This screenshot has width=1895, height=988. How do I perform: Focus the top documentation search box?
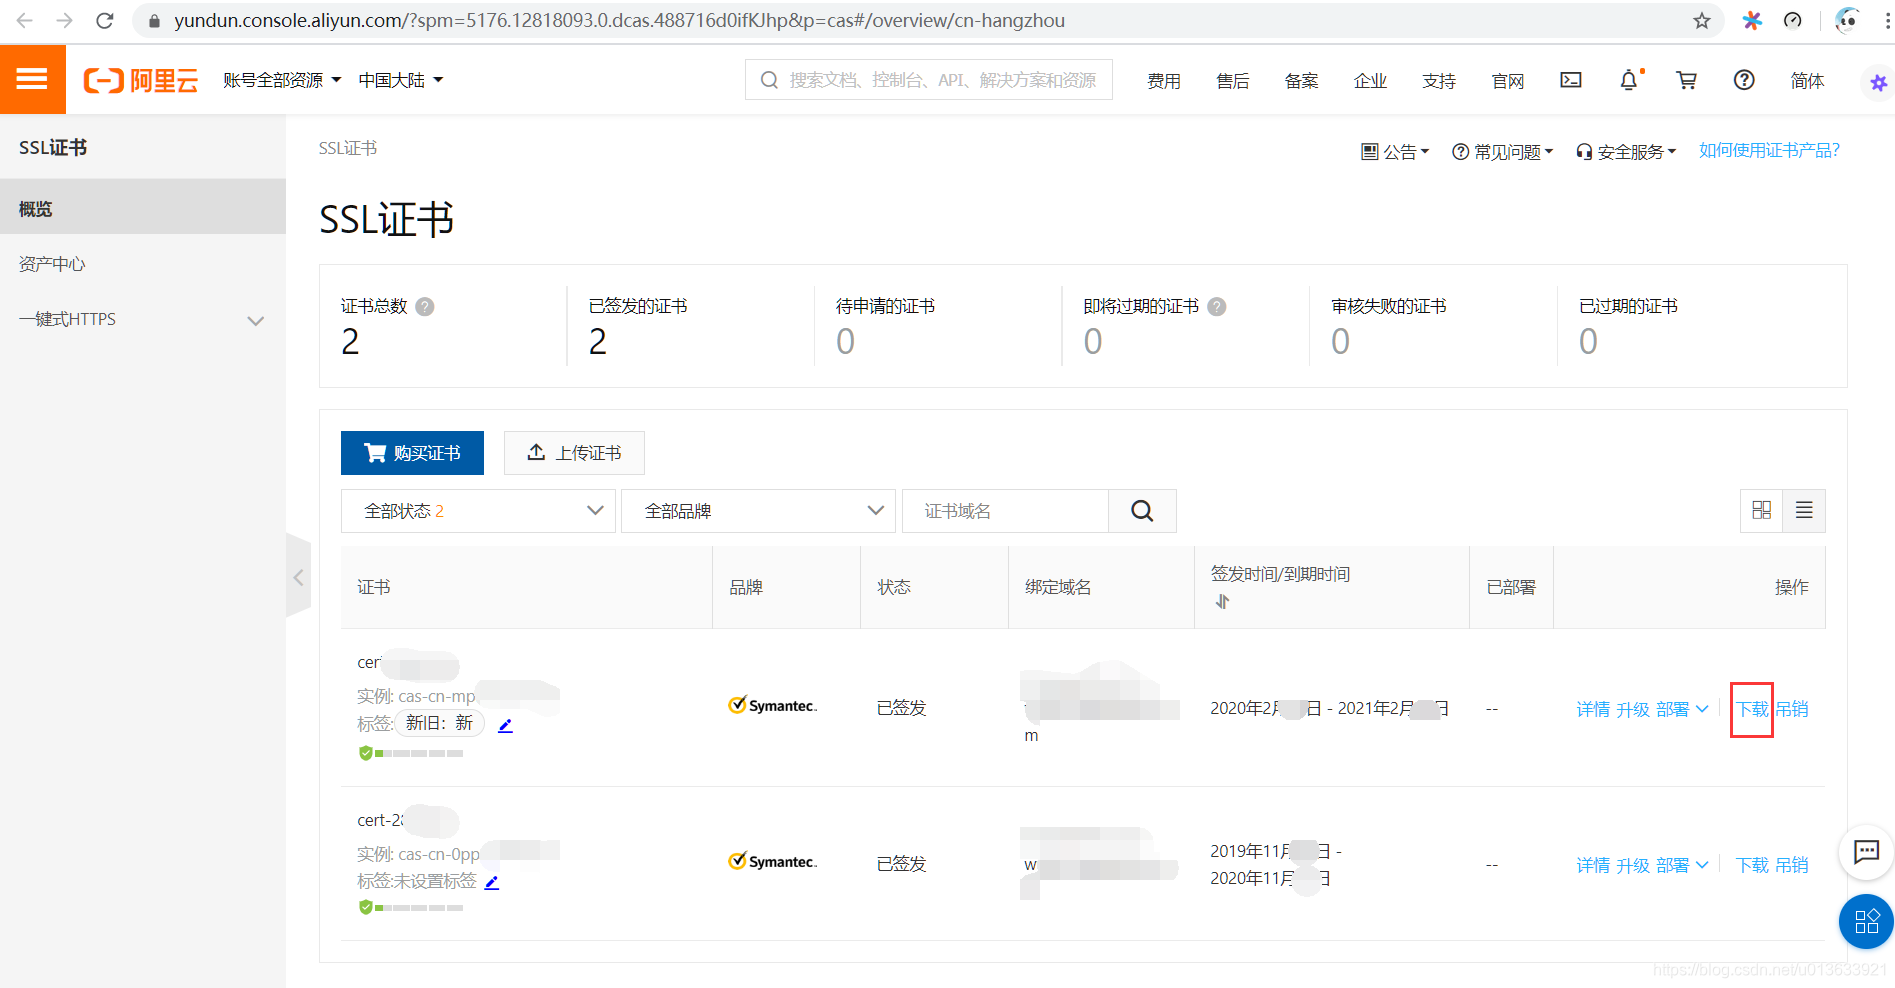[x=928, y=80]
